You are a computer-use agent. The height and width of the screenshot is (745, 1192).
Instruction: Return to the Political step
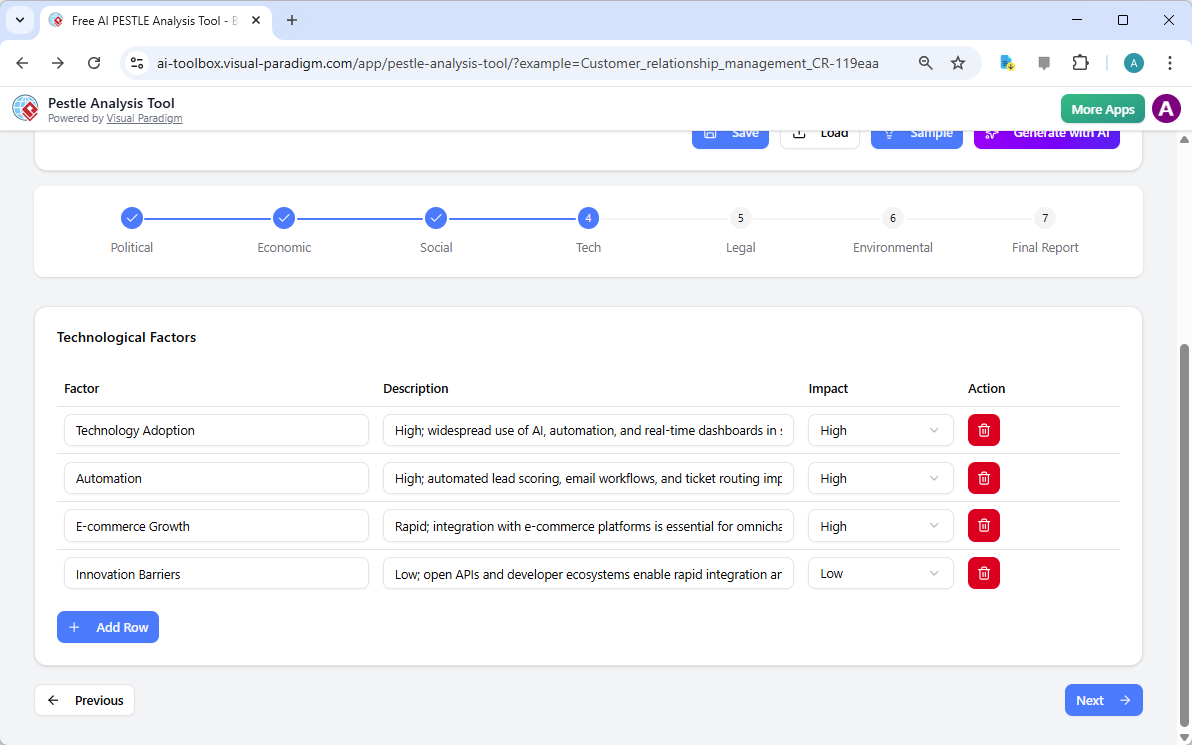point(132,217)
